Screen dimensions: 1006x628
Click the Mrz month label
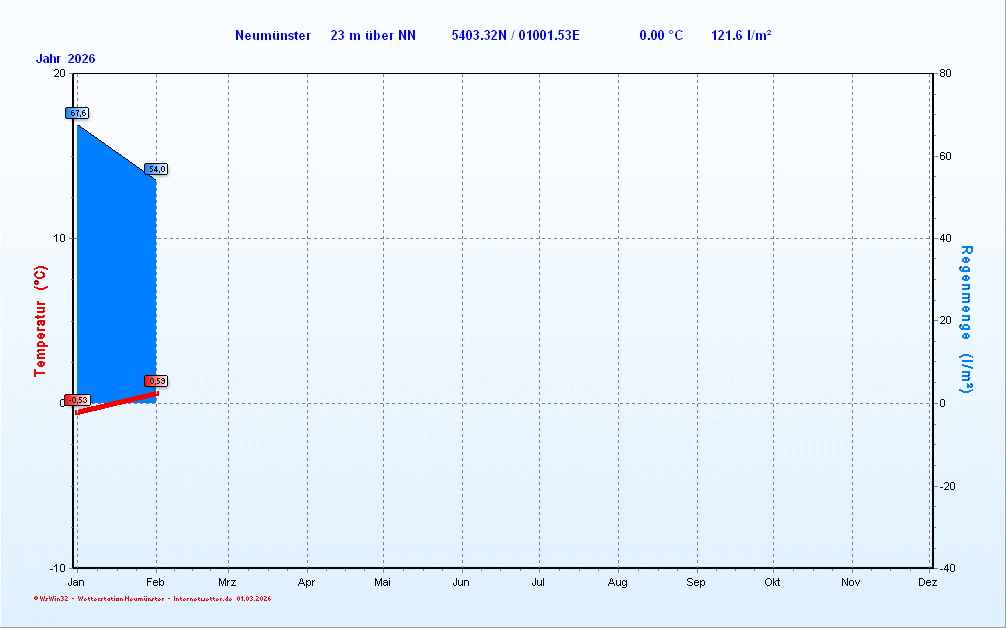click(227, 582)
